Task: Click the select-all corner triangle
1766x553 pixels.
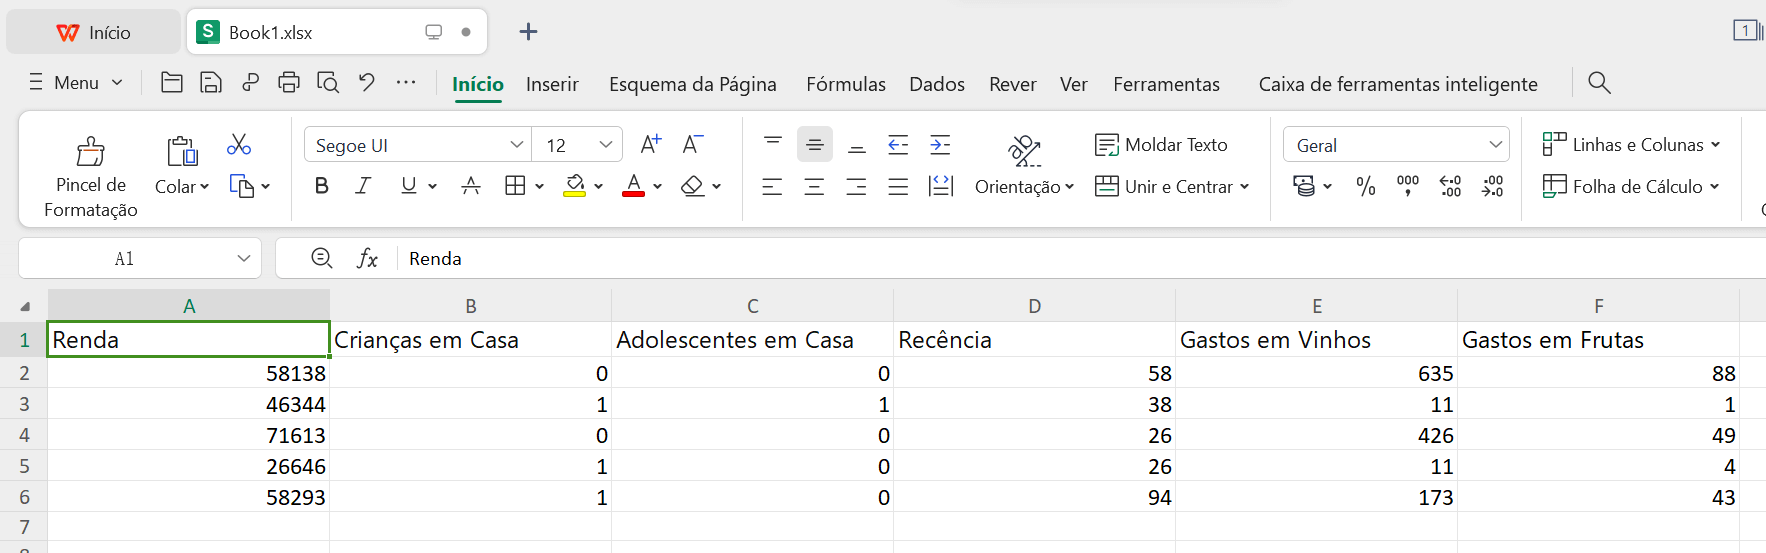Action: point(24,306)
